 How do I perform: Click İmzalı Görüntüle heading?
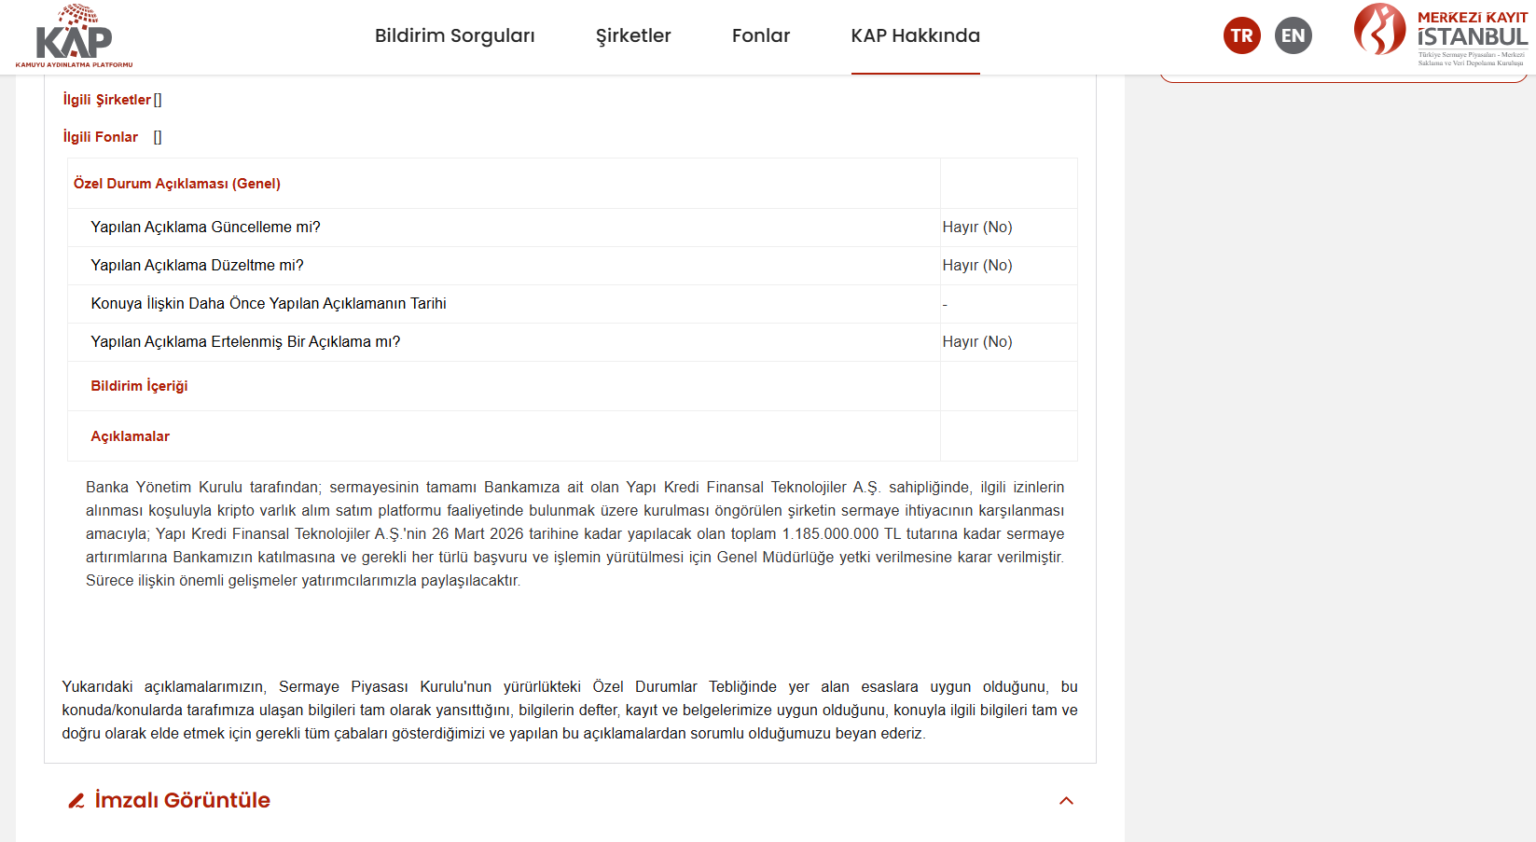(182, 800)
